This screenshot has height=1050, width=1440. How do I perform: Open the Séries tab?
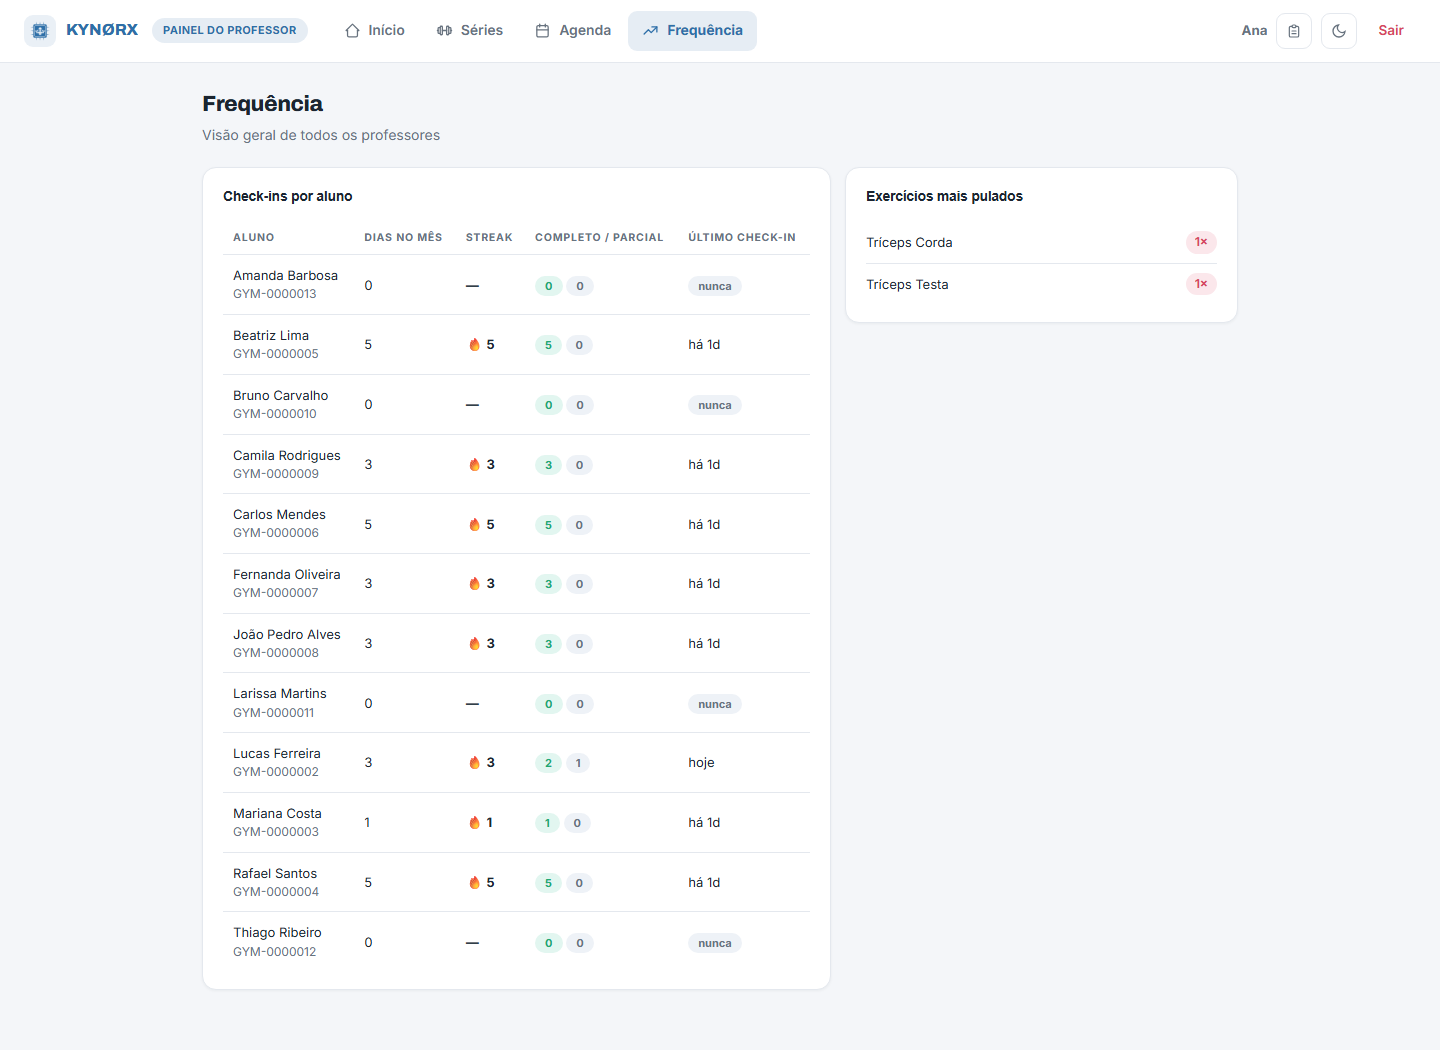tap(470, 31)
